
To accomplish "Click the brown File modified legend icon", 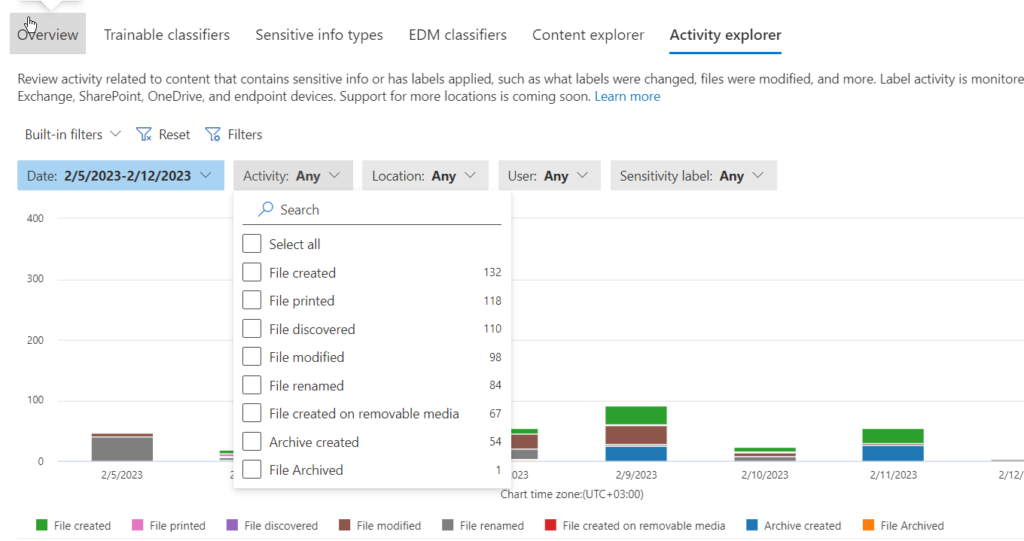I will [343, 525].
